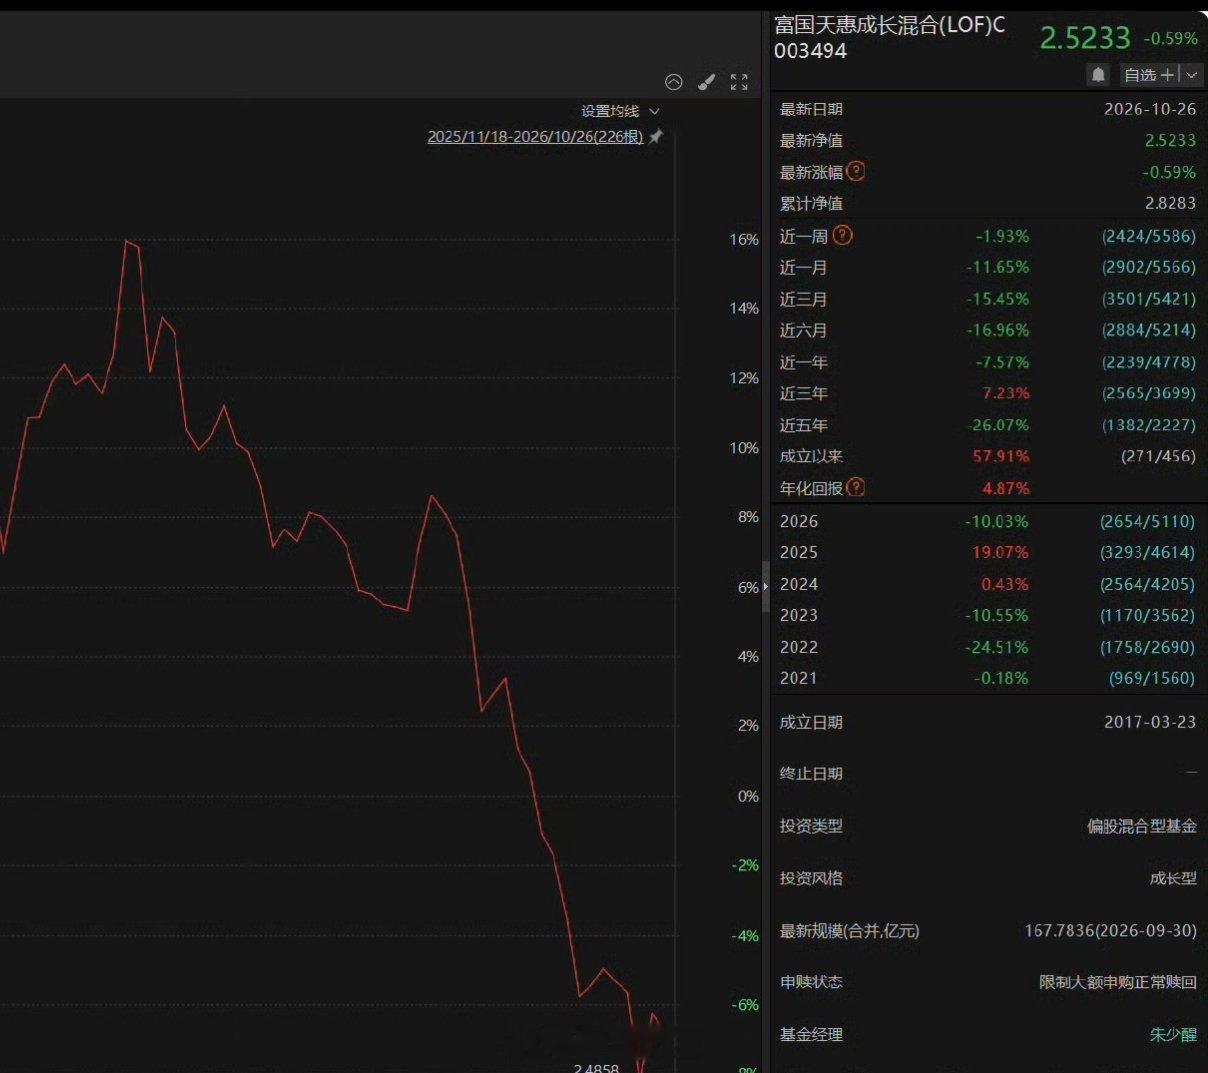Toggle fullscreen chart expand icon
The image size is (1208, 1073).
[739, 82]
